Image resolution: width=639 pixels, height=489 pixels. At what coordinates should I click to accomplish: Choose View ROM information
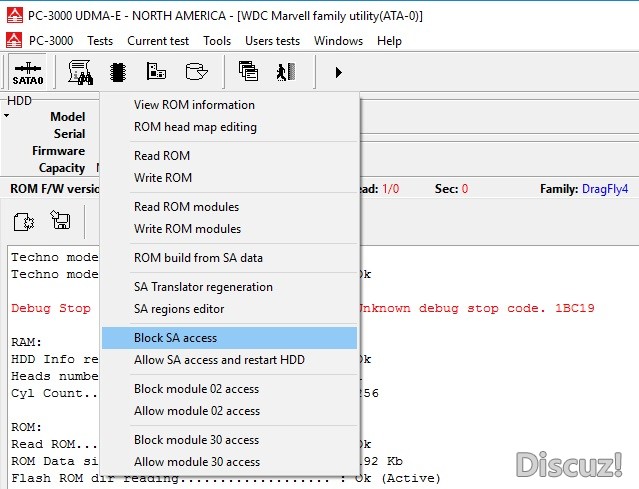[194, 105]
